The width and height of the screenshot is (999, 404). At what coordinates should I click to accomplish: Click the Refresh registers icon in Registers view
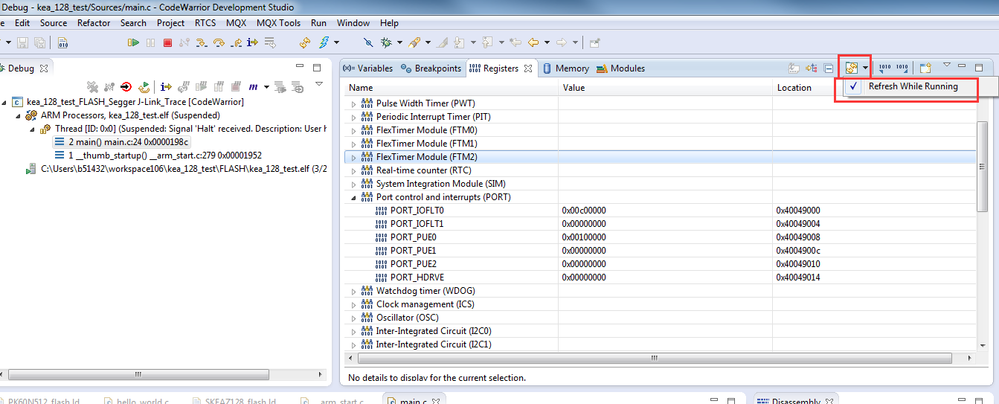(851, 68)
